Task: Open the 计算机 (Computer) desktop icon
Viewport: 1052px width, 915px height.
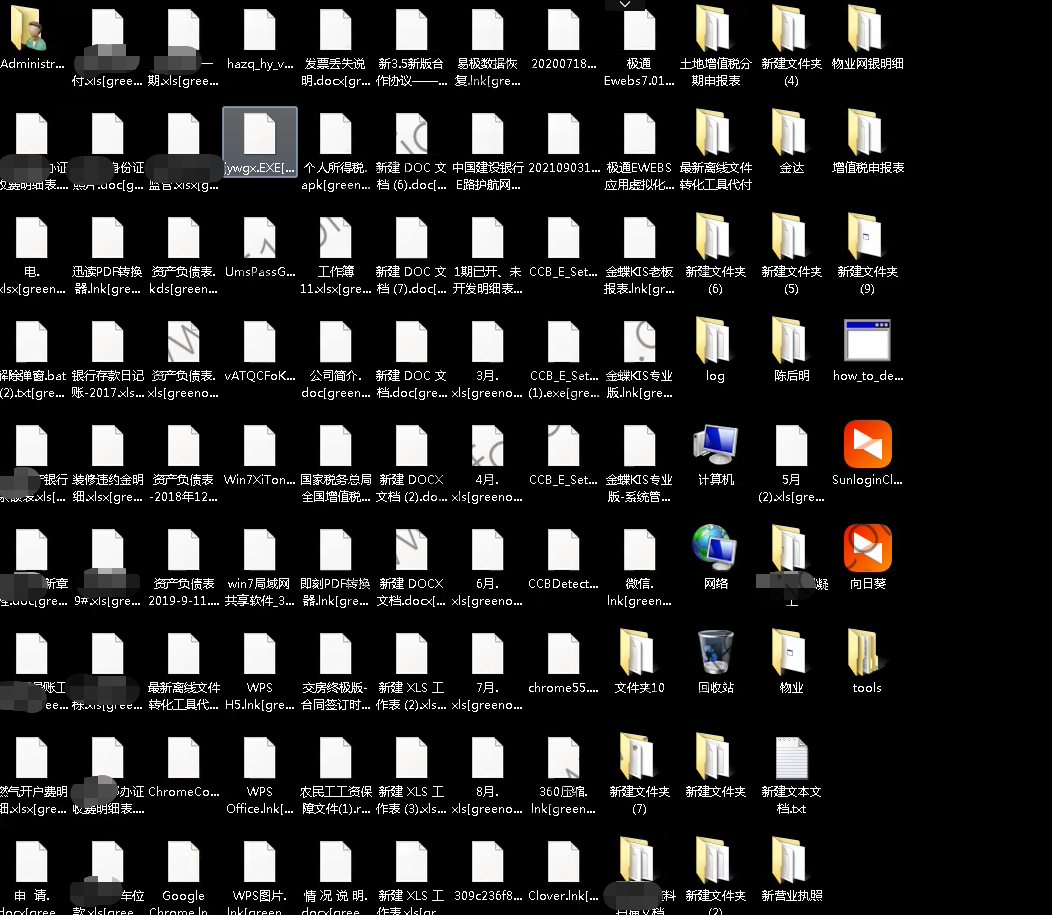Action: 715,444
